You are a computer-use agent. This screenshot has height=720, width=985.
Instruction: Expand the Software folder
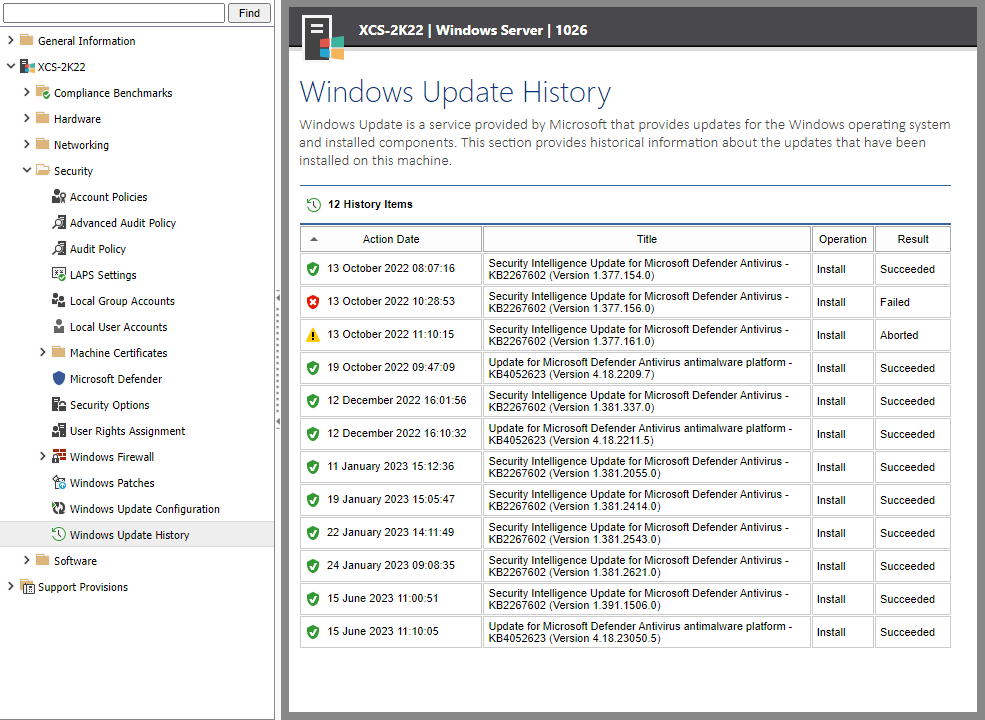tap(26, 560)
